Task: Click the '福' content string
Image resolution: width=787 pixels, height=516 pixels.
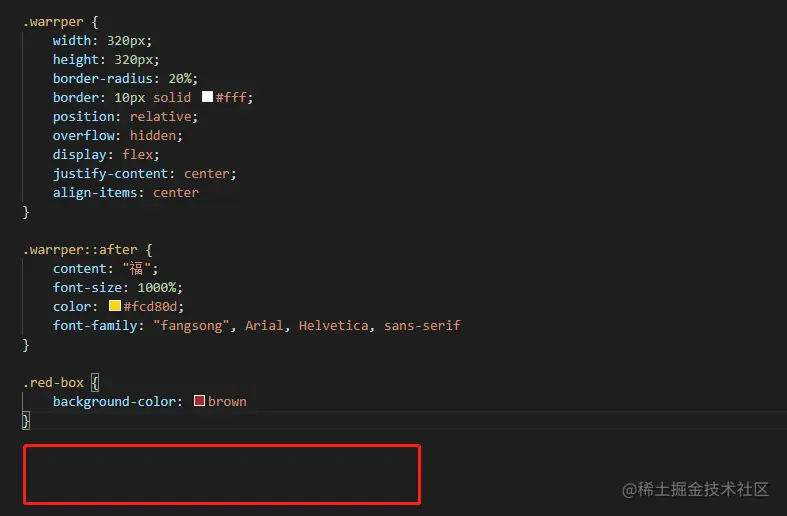Action: (137, 269)
